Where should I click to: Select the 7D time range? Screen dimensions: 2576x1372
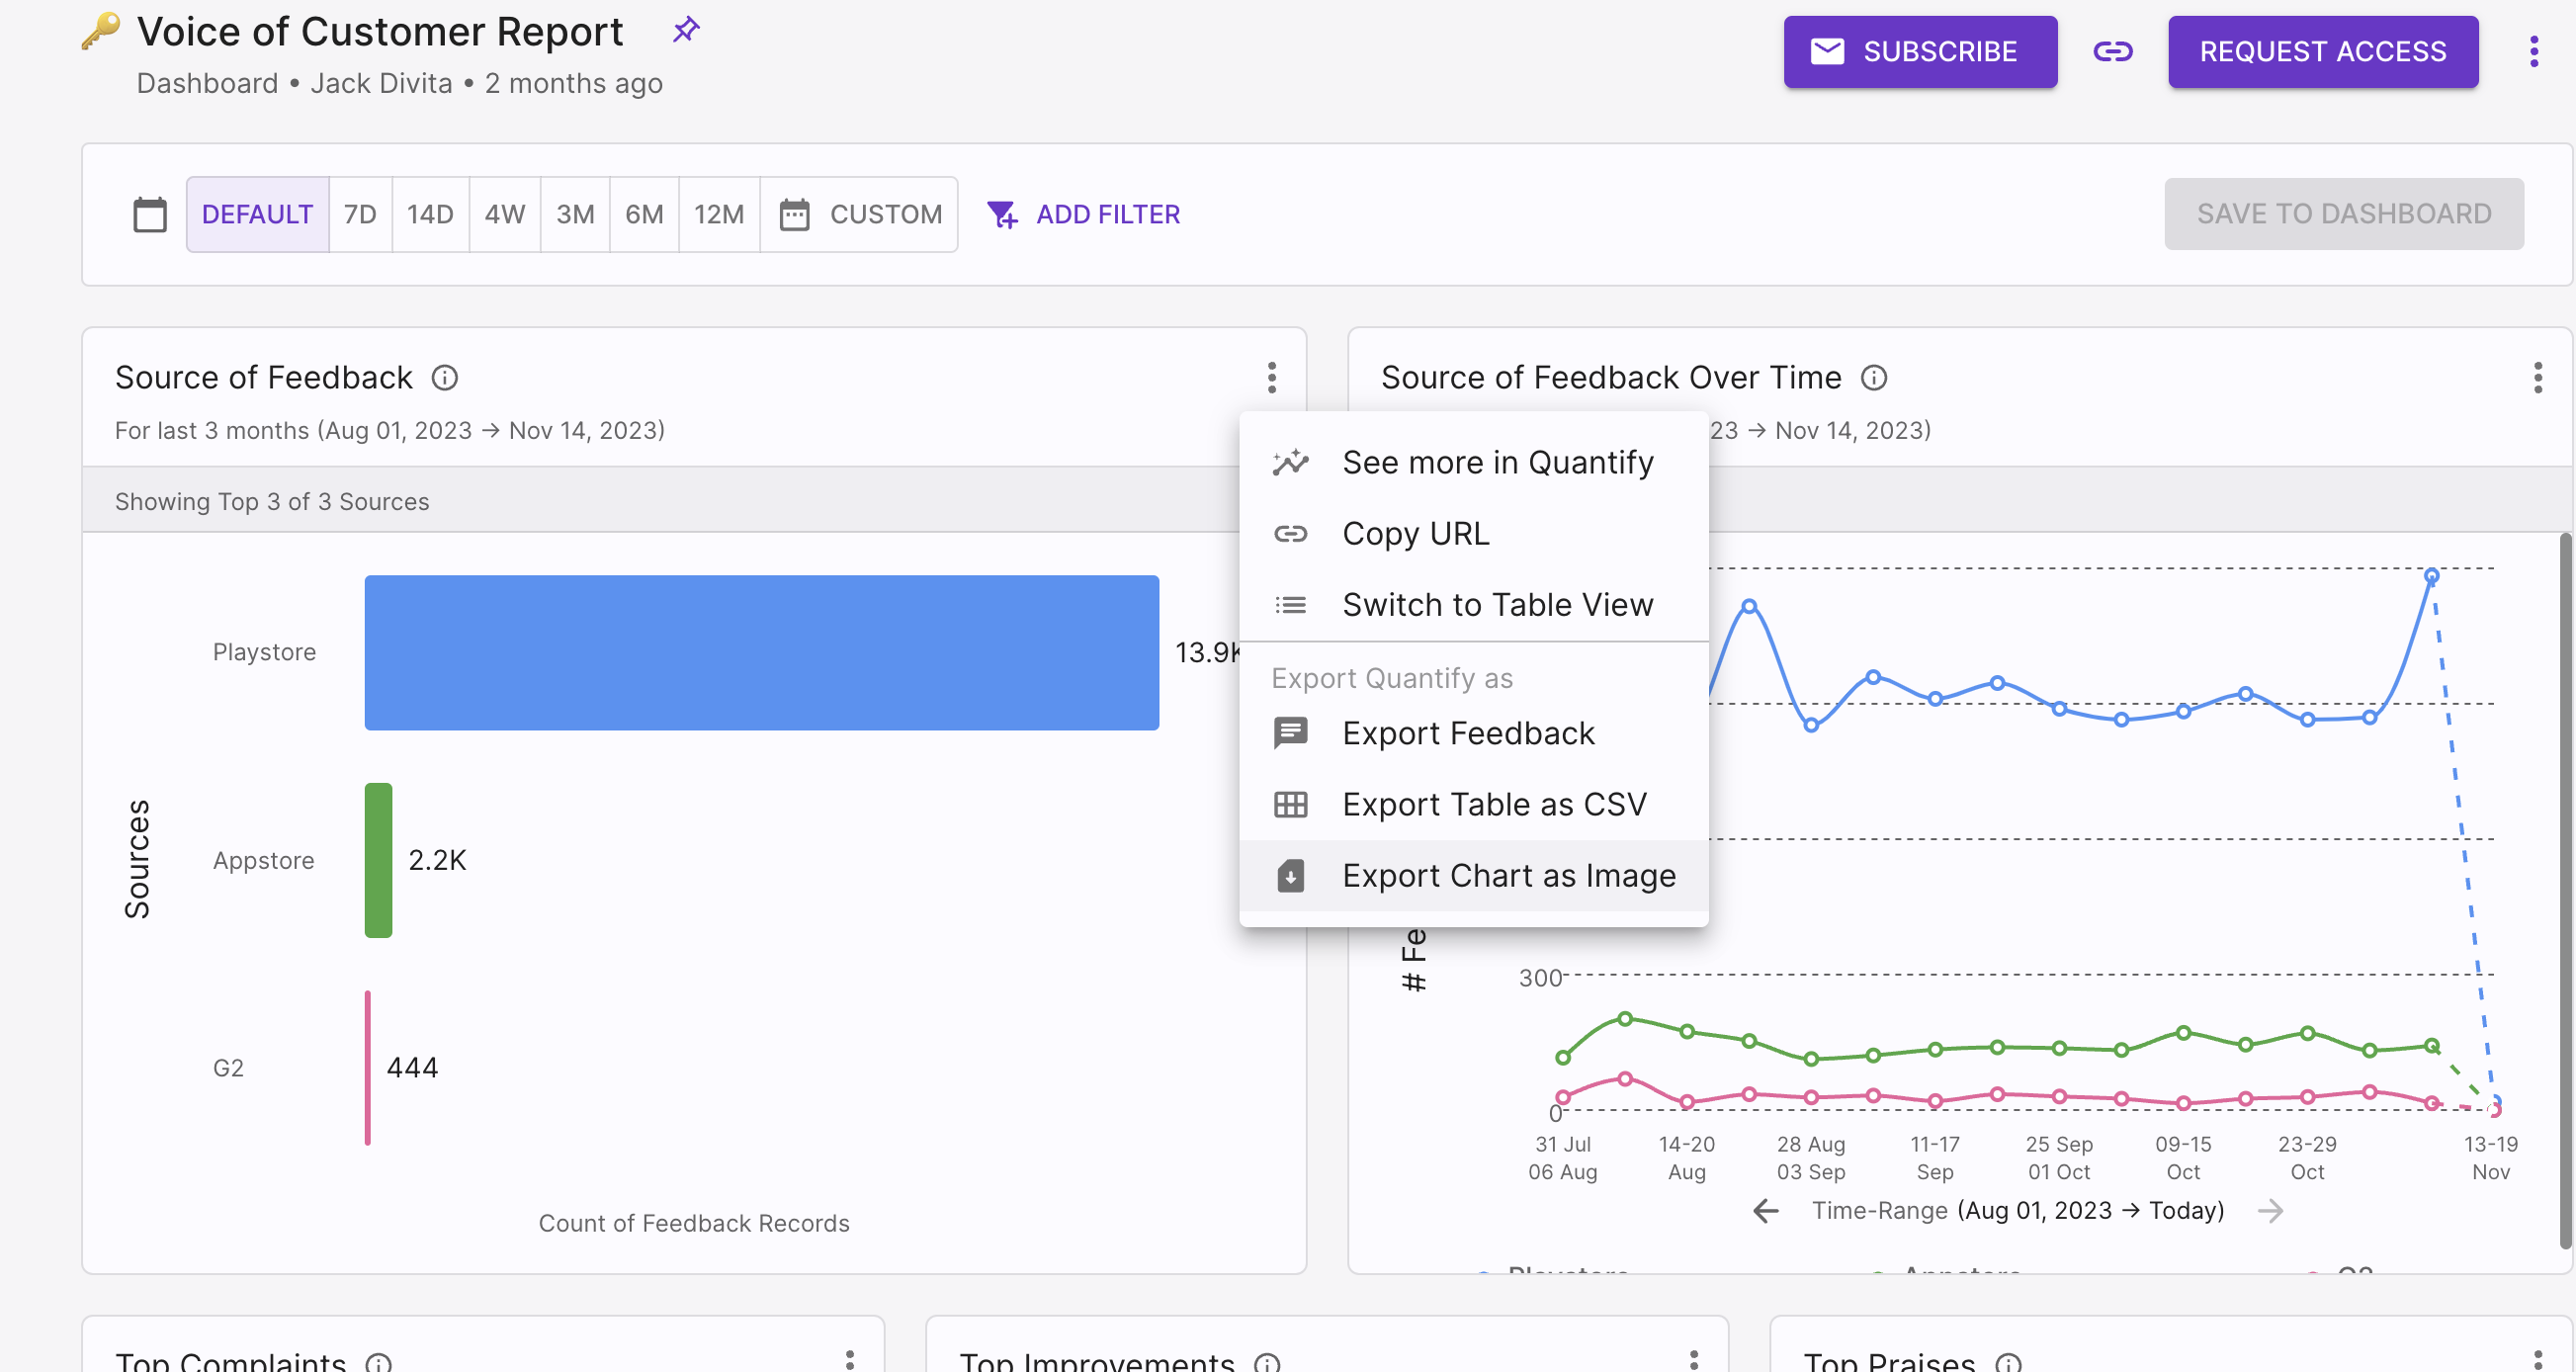pos(360,214)
